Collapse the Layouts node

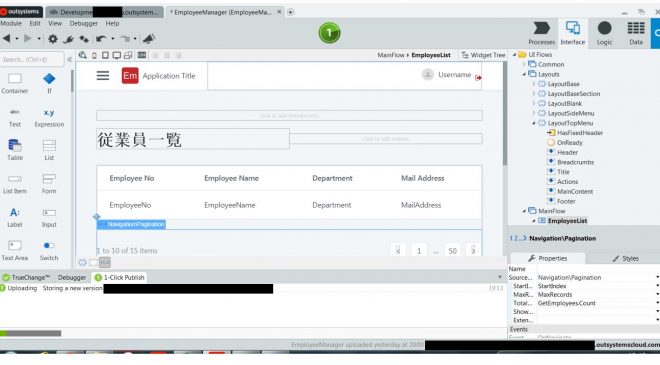pos(524,74)
